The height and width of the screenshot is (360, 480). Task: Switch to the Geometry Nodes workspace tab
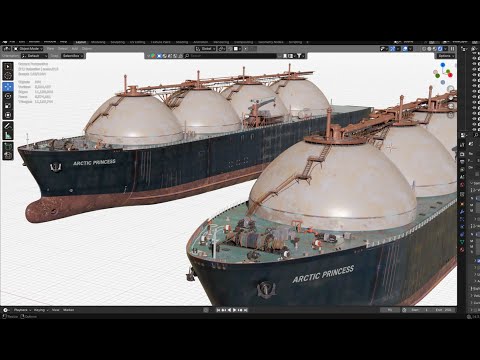coord(271,42)
